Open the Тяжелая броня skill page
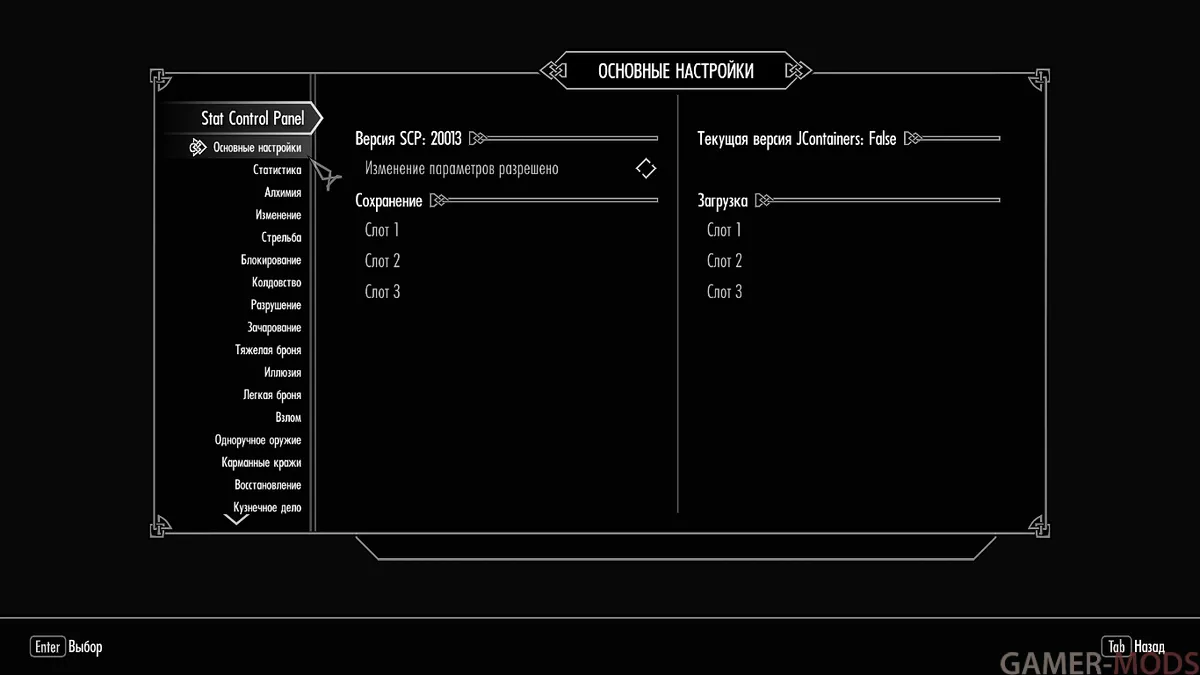1200x675 pixels. 268,350
